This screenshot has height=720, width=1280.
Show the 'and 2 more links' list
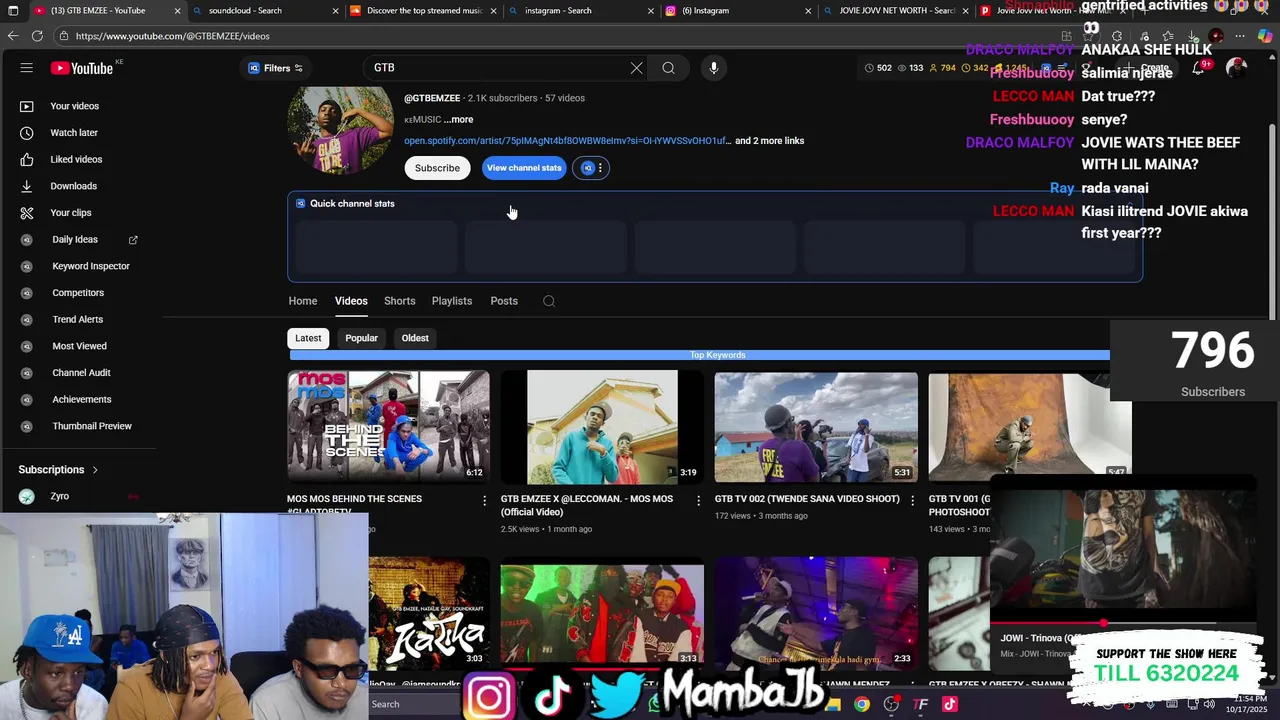tap(769, 141)
